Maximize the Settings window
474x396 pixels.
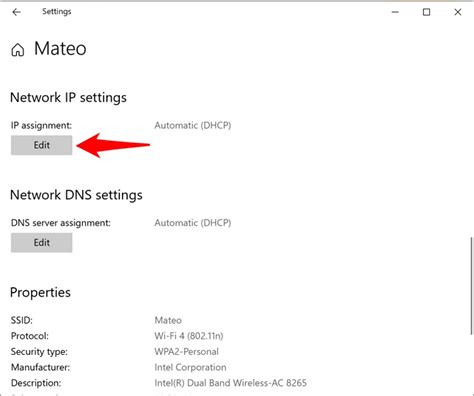[x=426, y=12]
